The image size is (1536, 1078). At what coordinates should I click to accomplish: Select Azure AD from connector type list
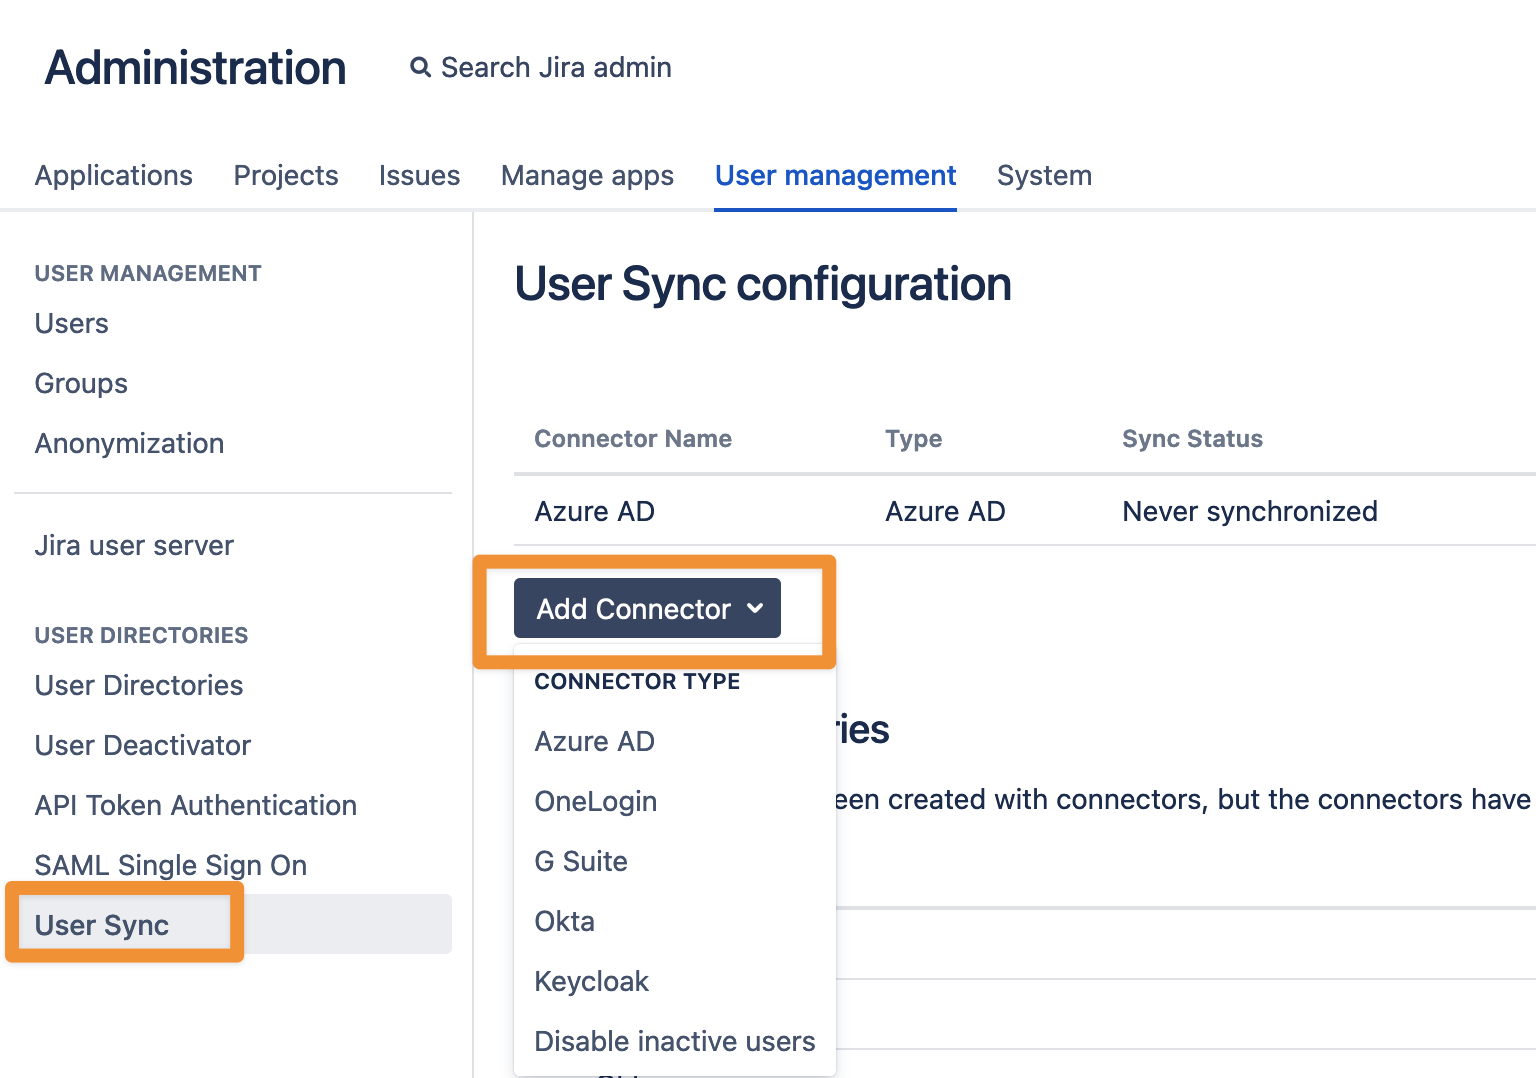tap(594, 741)
